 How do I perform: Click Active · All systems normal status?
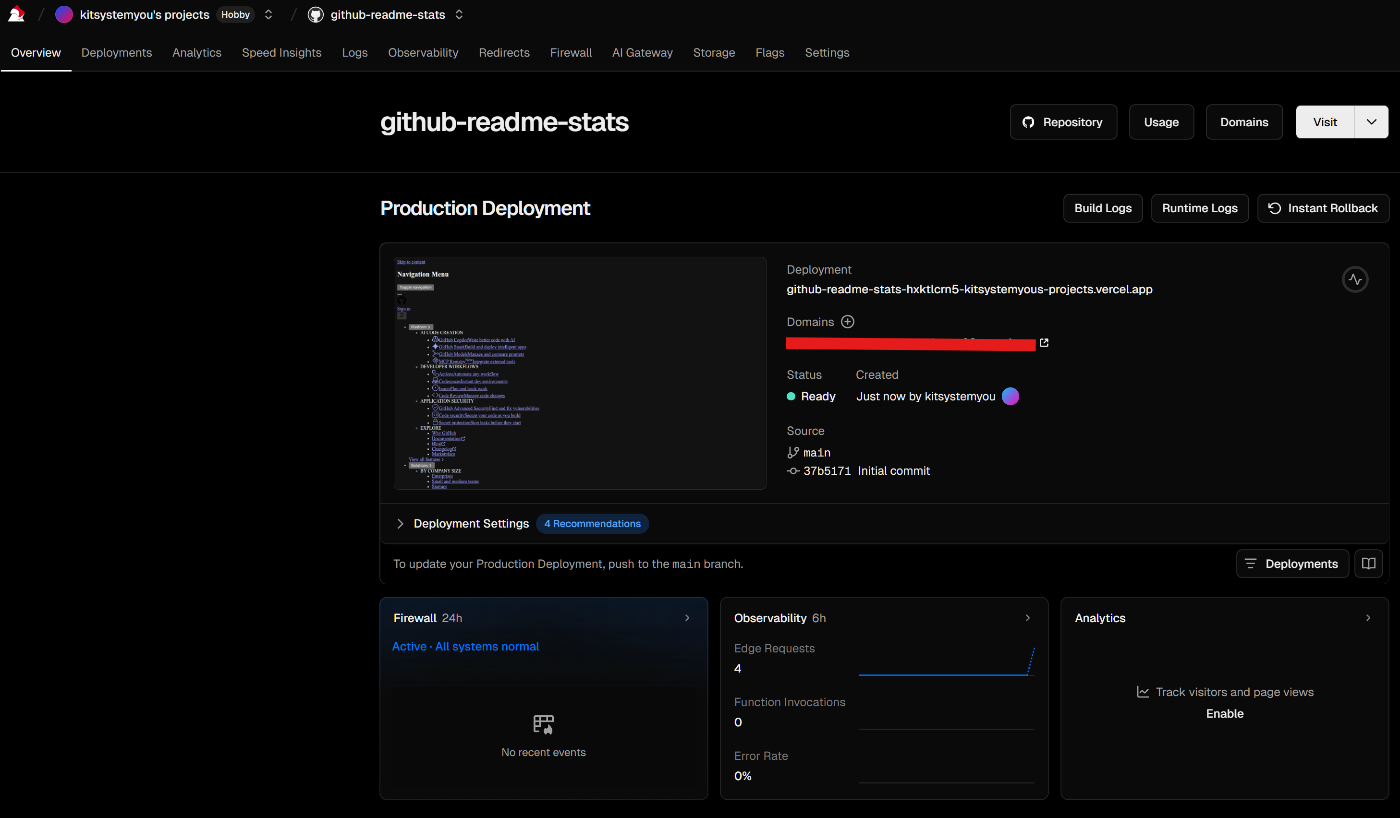point(465,647)
